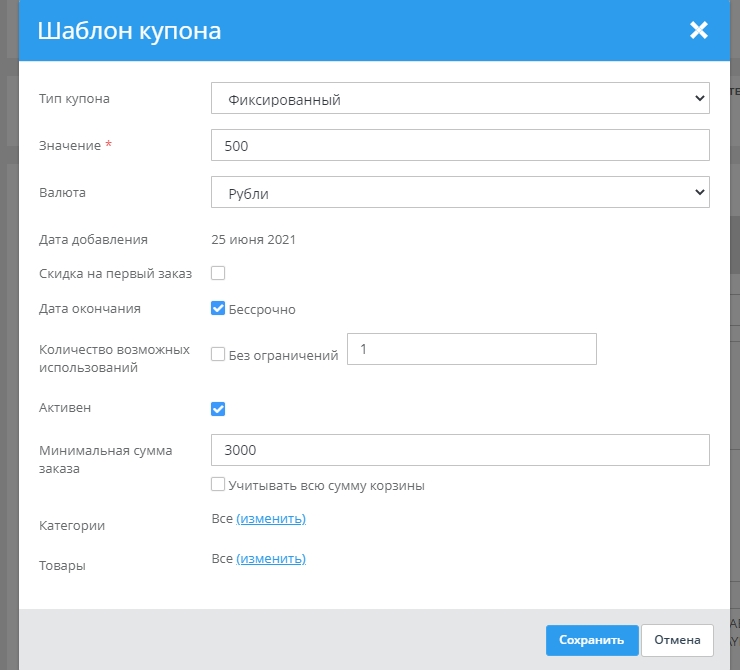The height and width of the screenshot is (670, 740).
Task: Click the Значение input with 500
Action: [x=460, y=145]
